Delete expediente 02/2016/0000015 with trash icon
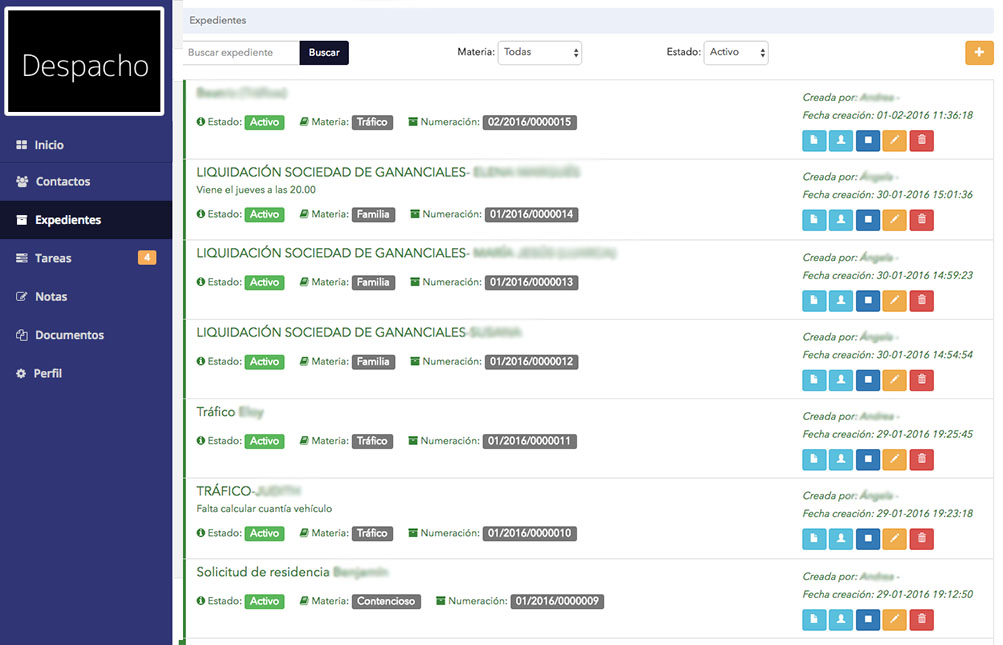Viewport: 1003px width, 645px height. (922, 141)
